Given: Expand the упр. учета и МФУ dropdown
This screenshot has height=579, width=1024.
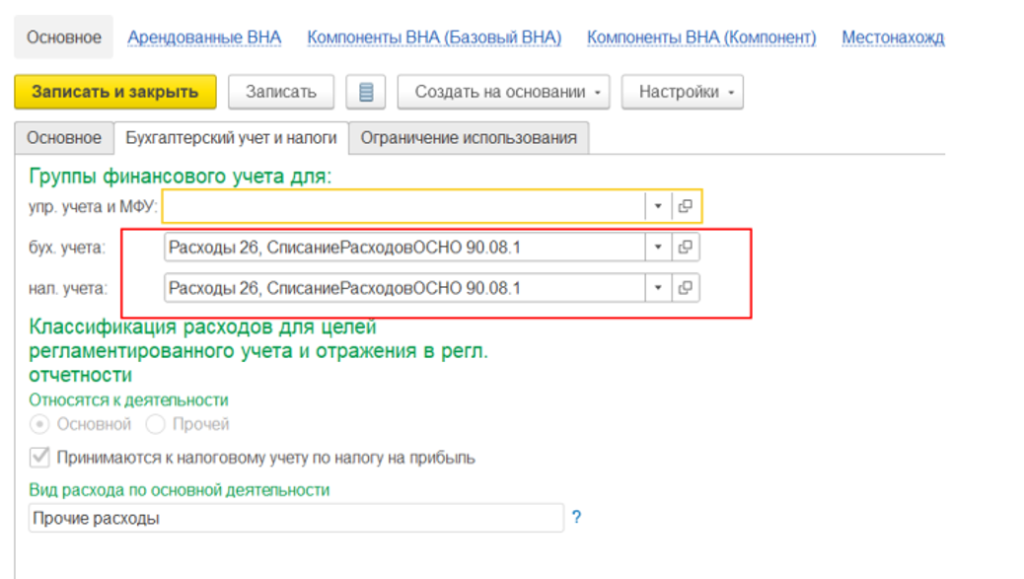Looking at the screenshot, I should tap(658, 206).
